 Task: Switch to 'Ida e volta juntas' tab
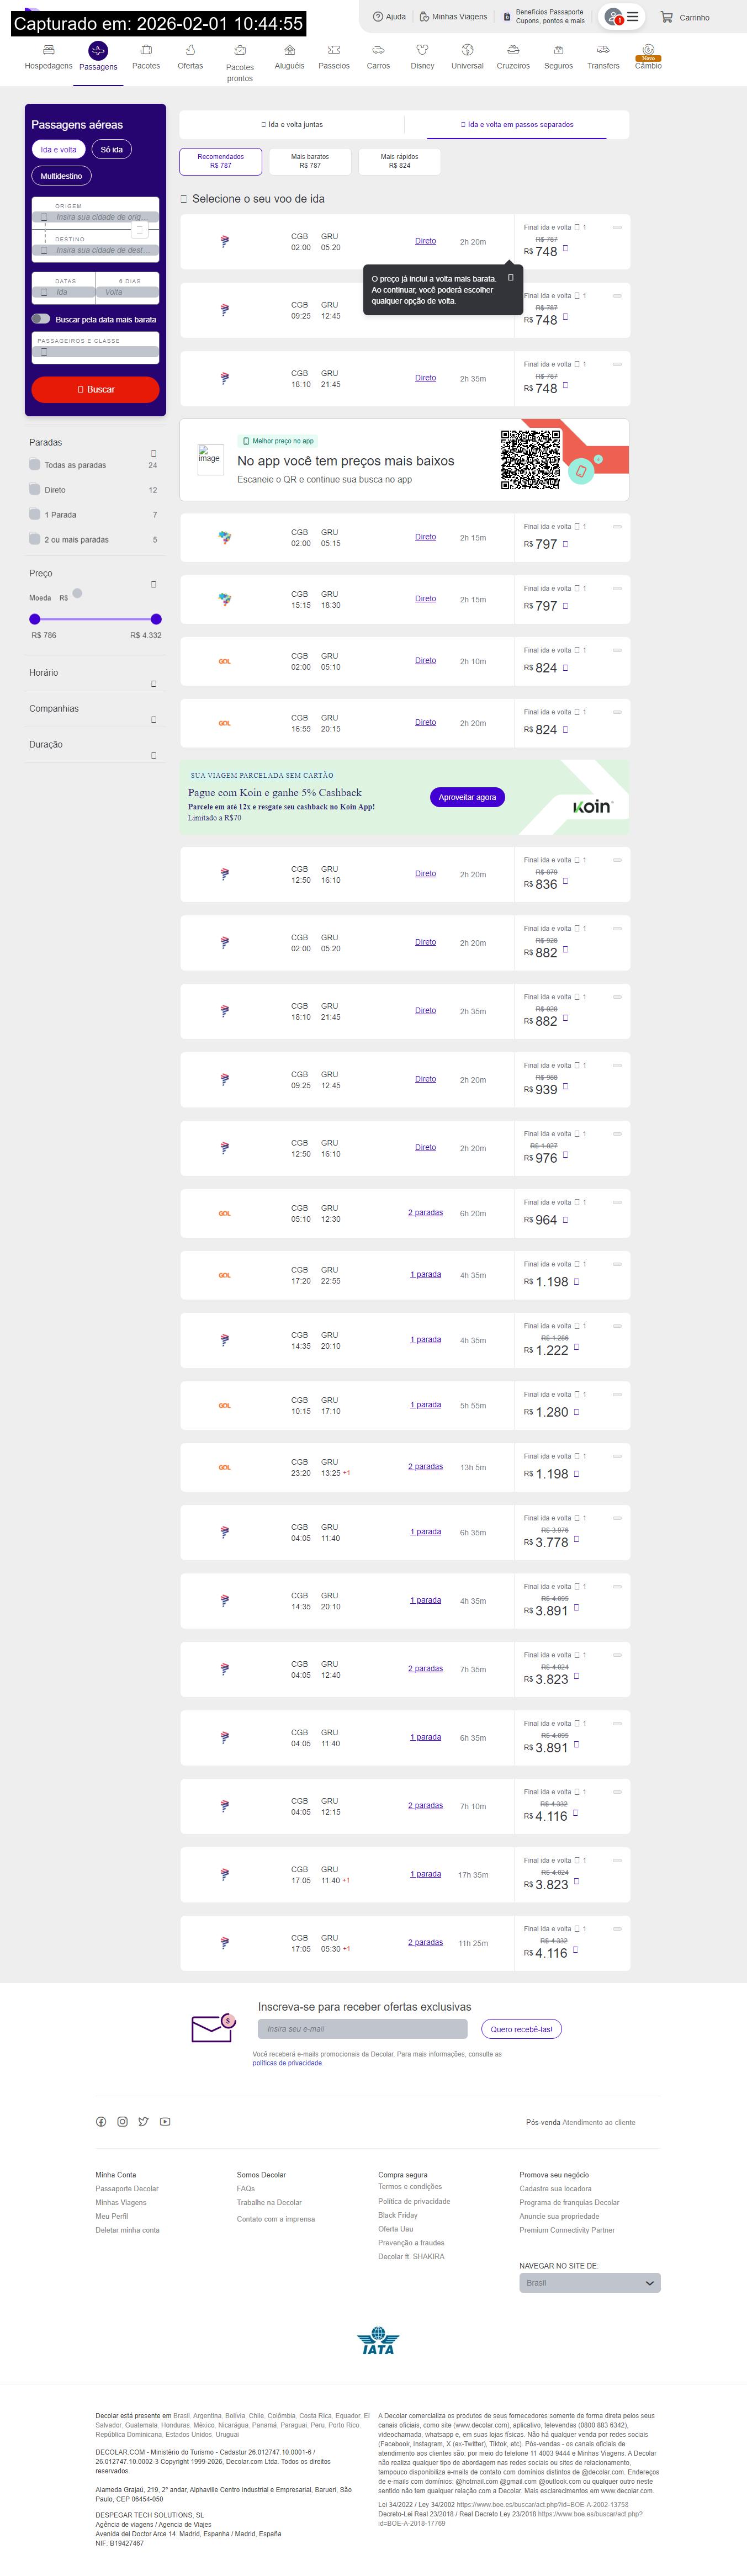292,125
